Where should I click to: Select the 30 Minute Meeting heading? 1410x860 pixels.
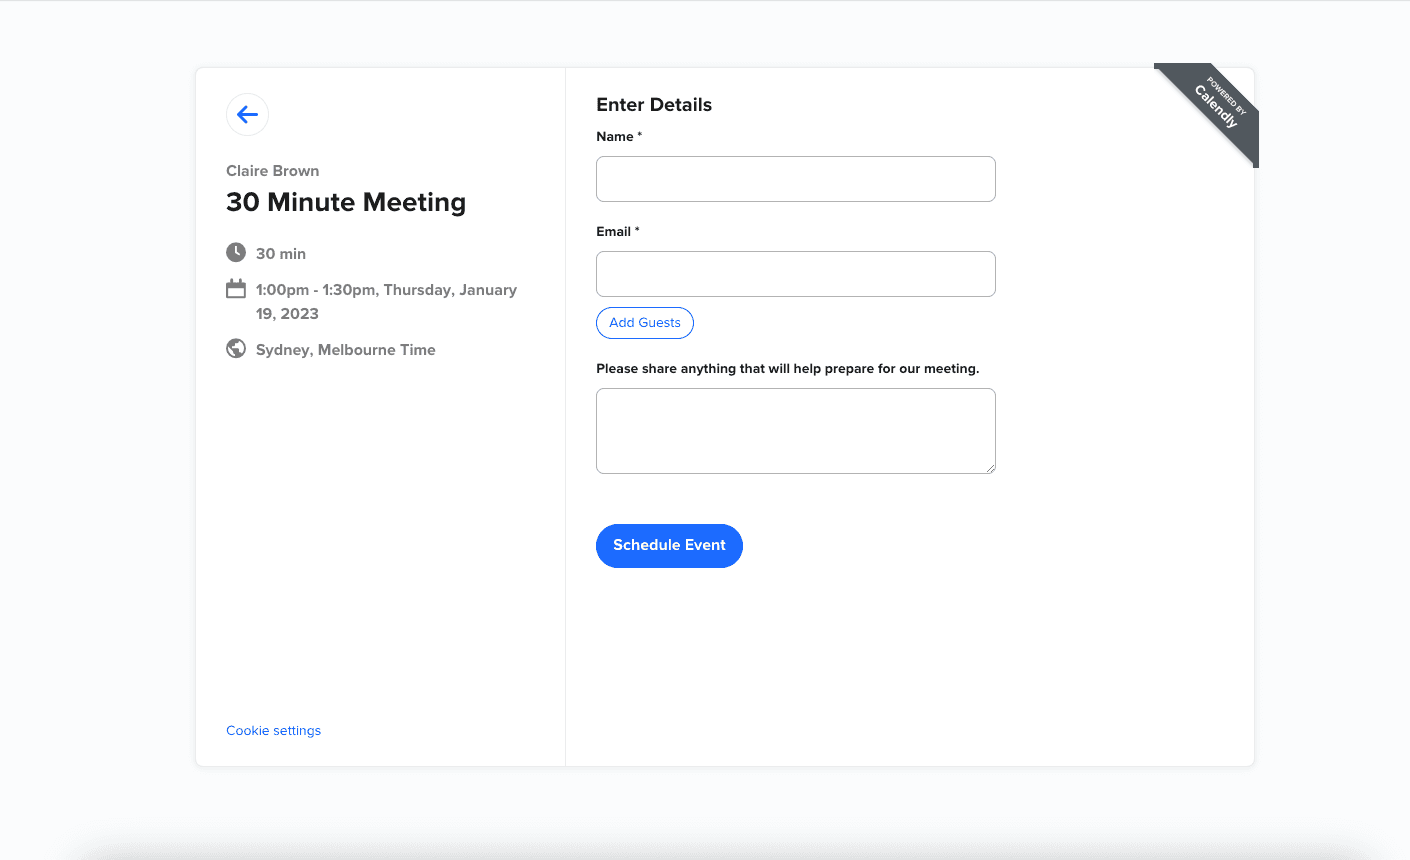[x=346, y=202]
